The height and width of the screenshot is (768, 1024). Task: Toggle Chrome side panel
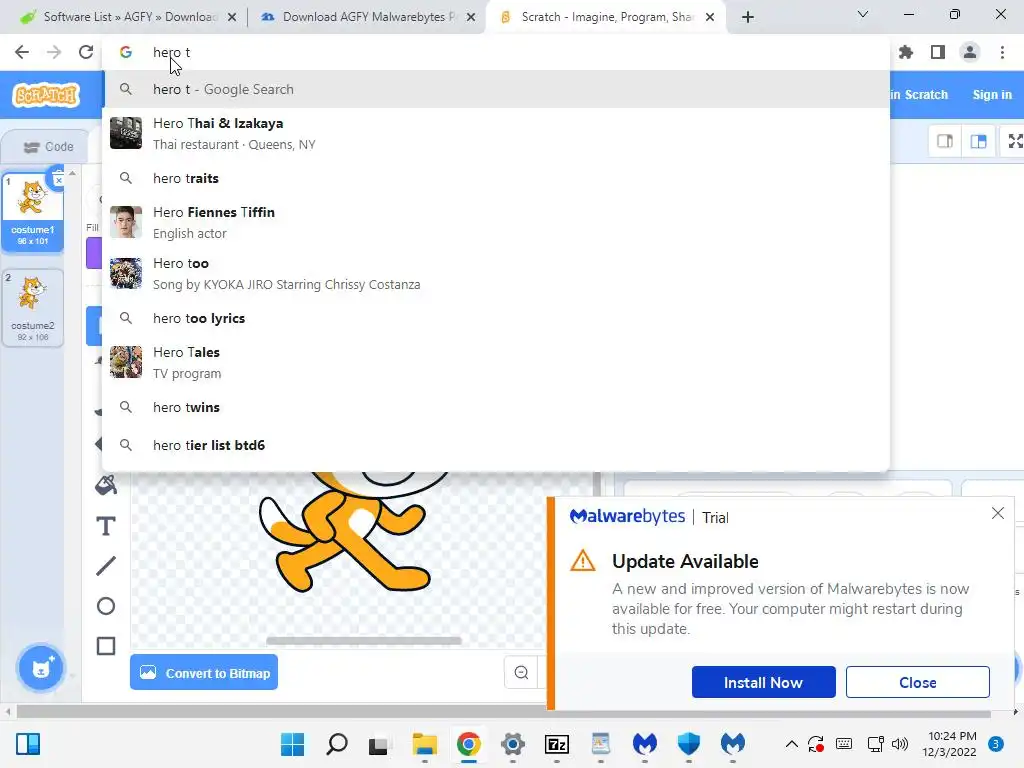tap(938, 52)
